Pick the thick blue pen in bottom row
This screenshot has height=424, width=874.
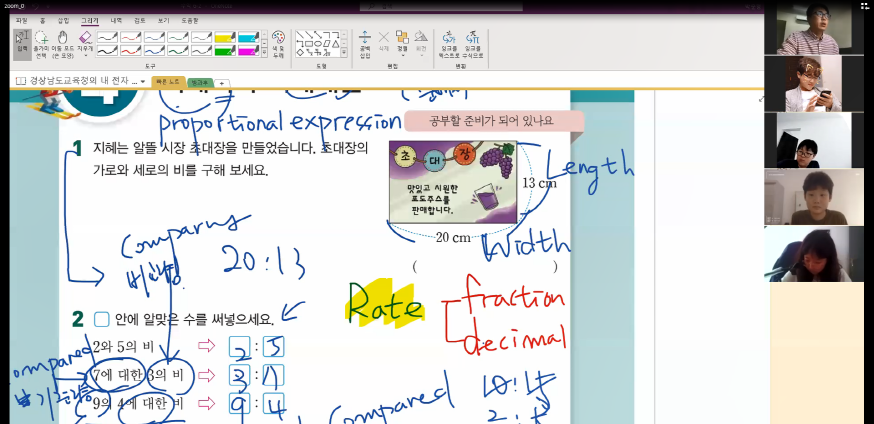click(x=154, y=51)
